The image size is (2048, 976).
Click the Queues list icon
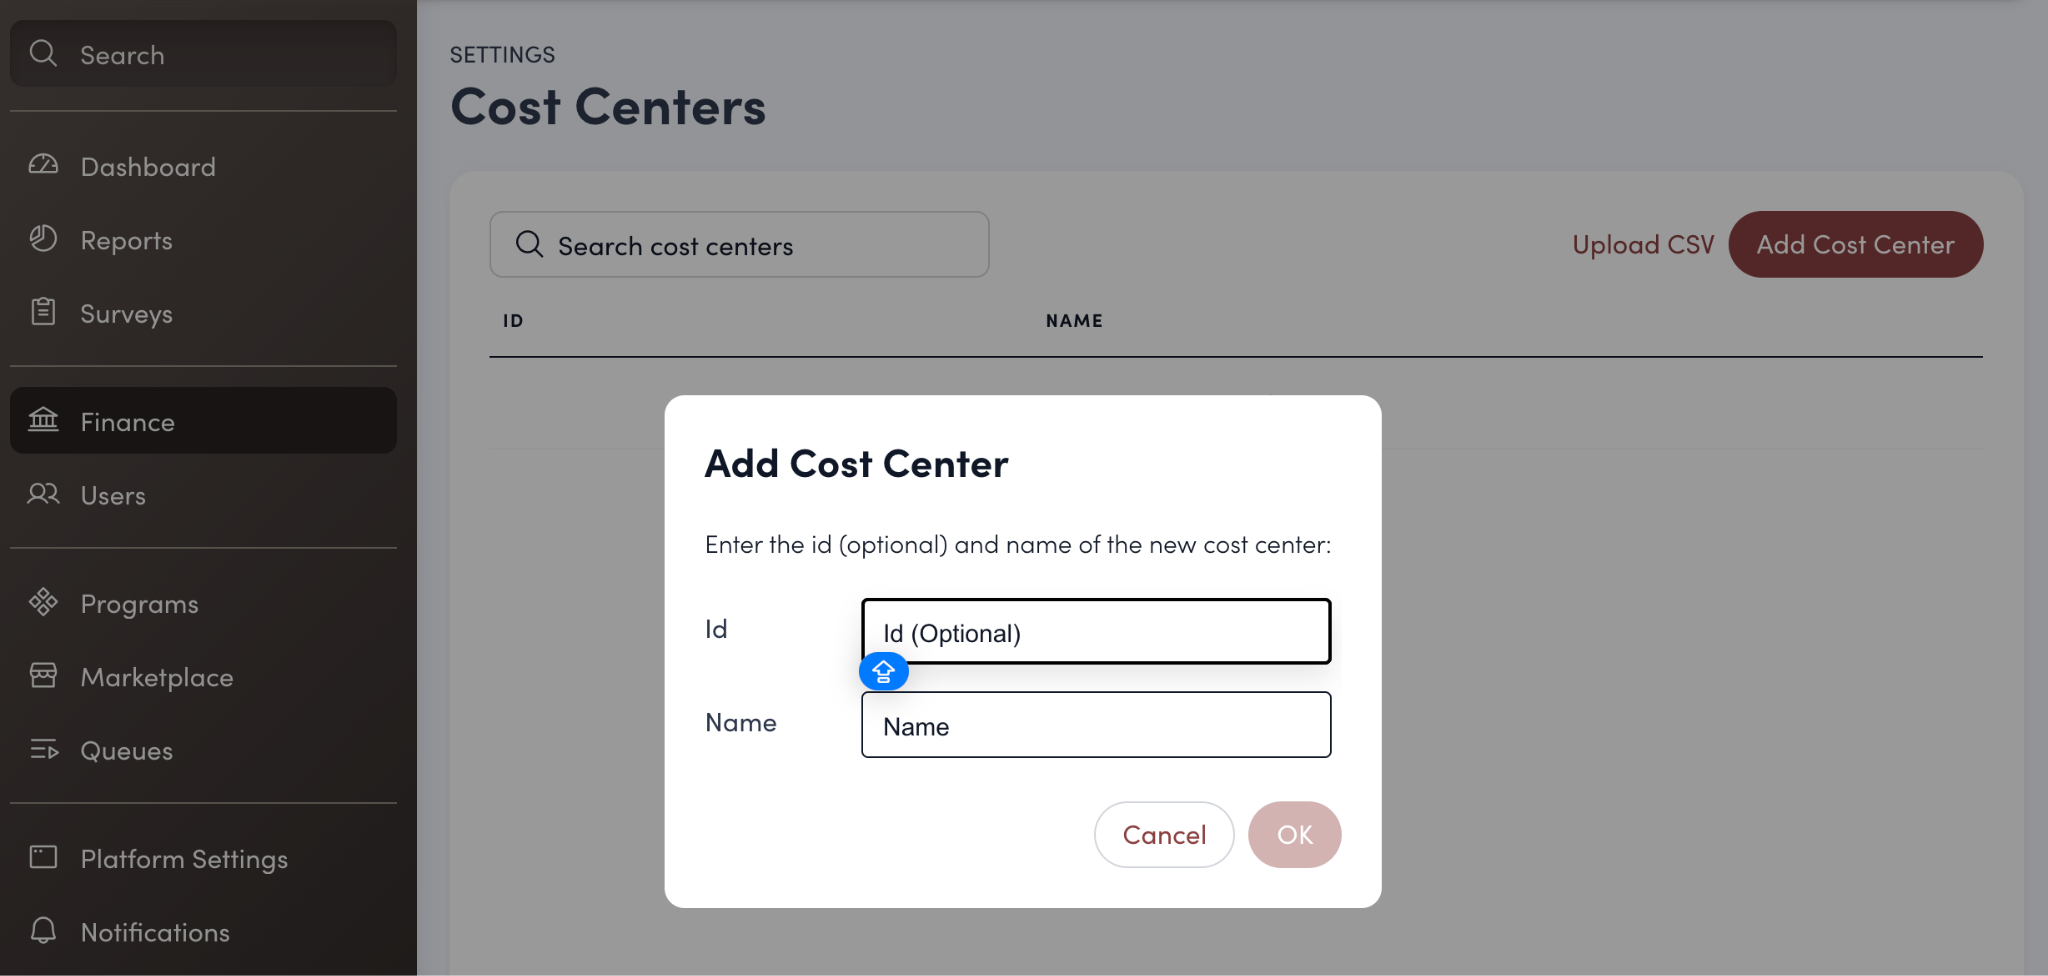tap(44, 751)
